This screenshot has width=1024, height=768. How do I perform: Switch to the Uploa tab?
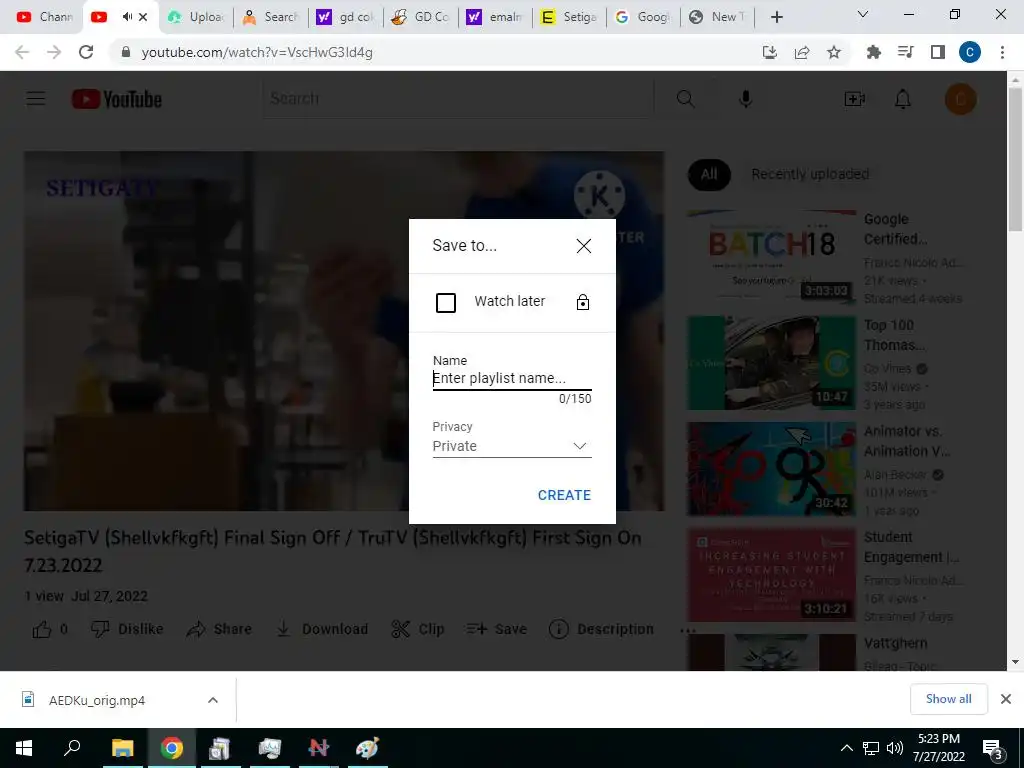click(195, 17)
